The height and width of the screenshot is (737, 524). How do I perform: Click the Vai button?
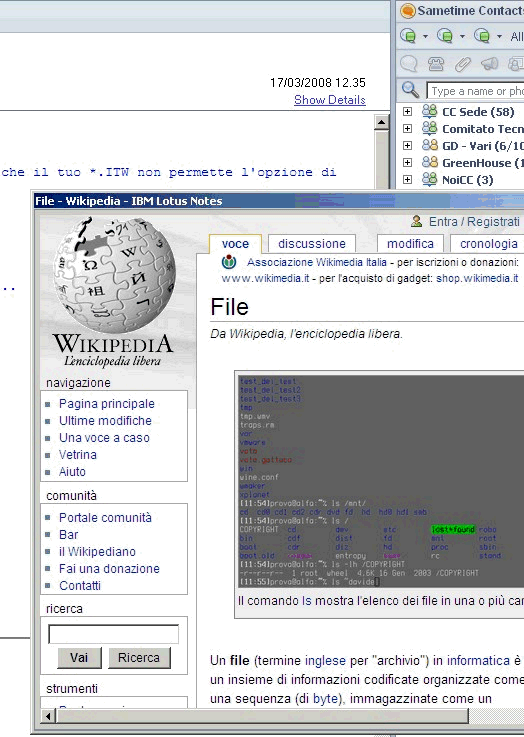(x=79, y=658)
